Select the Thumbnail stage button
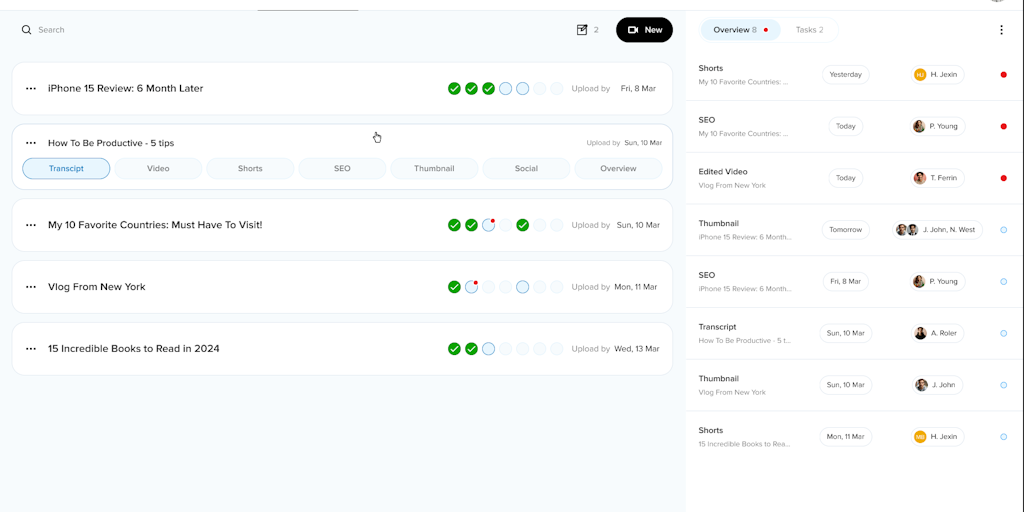1024x512 pixels. click(434, 169)
